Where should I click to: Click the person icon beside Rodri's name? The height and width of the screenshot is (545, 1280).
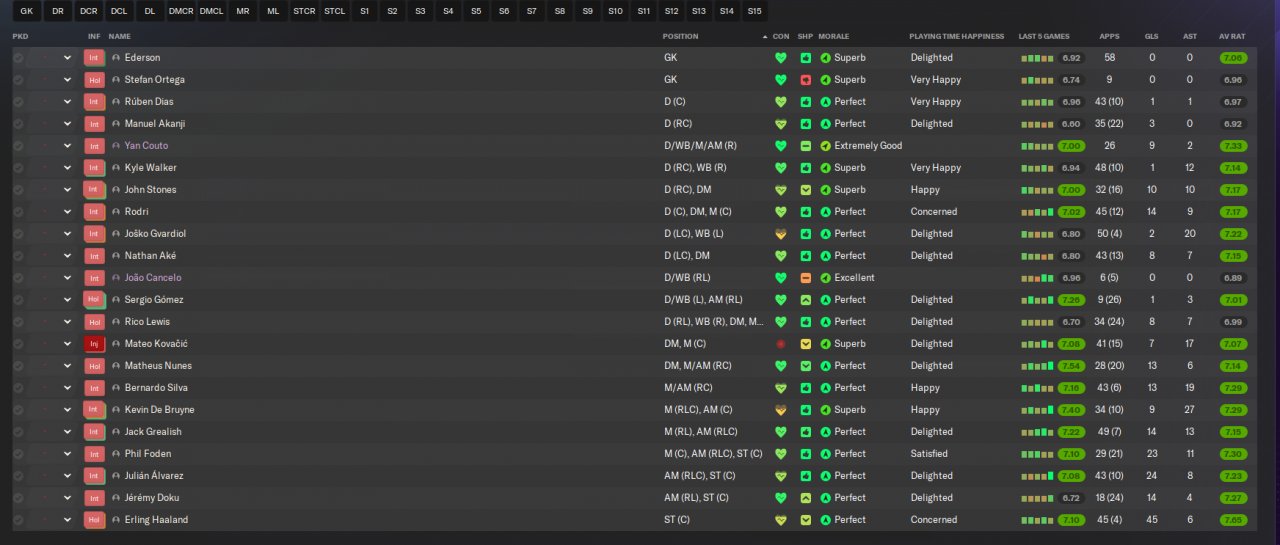[116, 212]
